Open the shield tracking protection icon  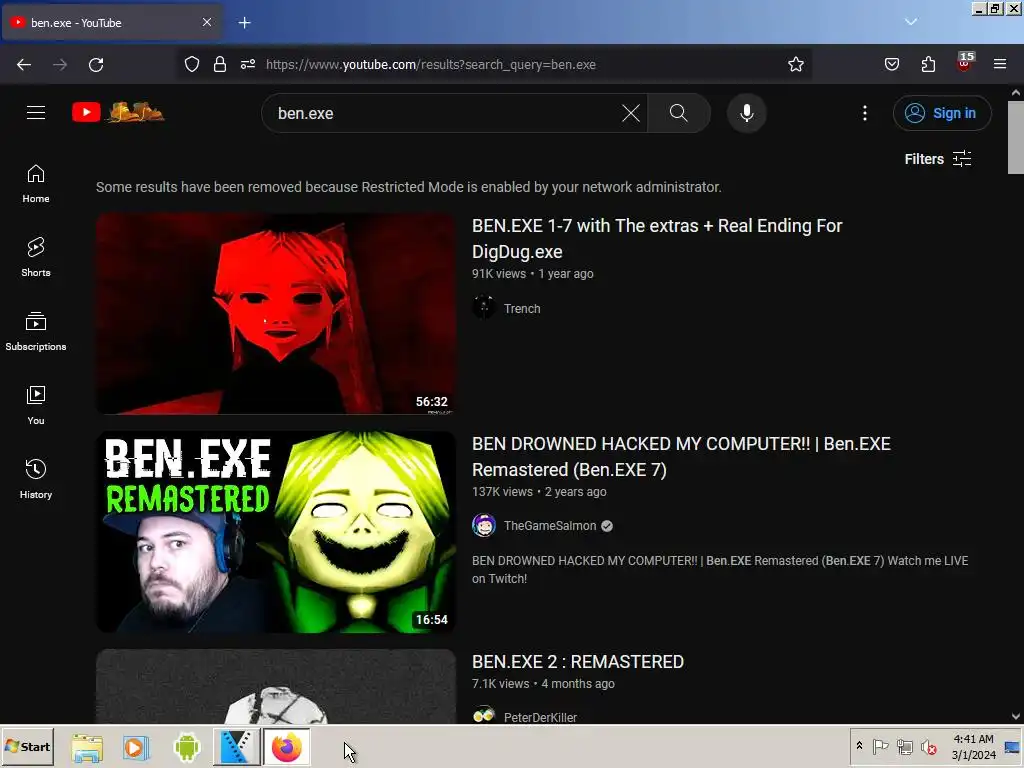point(191,64)
